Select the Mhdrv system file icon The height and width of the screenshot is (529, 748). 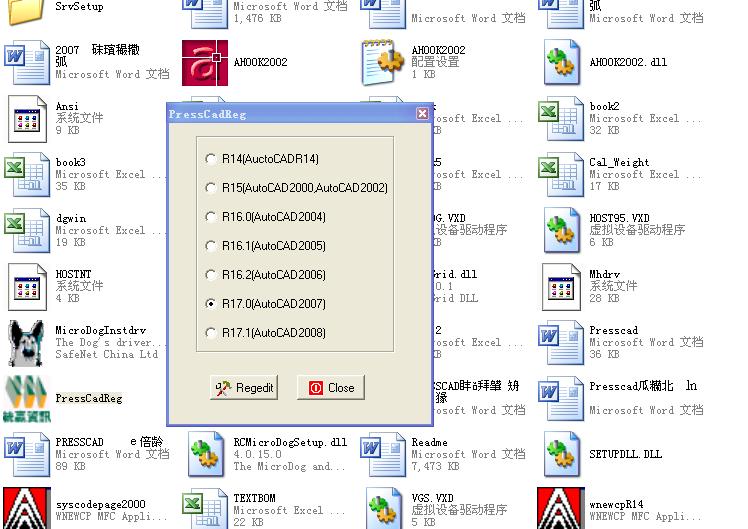pos(561,287)
